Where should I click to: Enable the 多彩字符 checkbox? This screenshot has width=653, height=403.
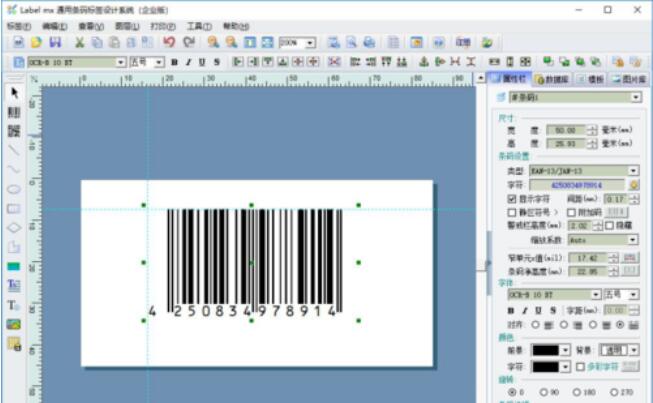pyautogui.click(x=580, y=367)
